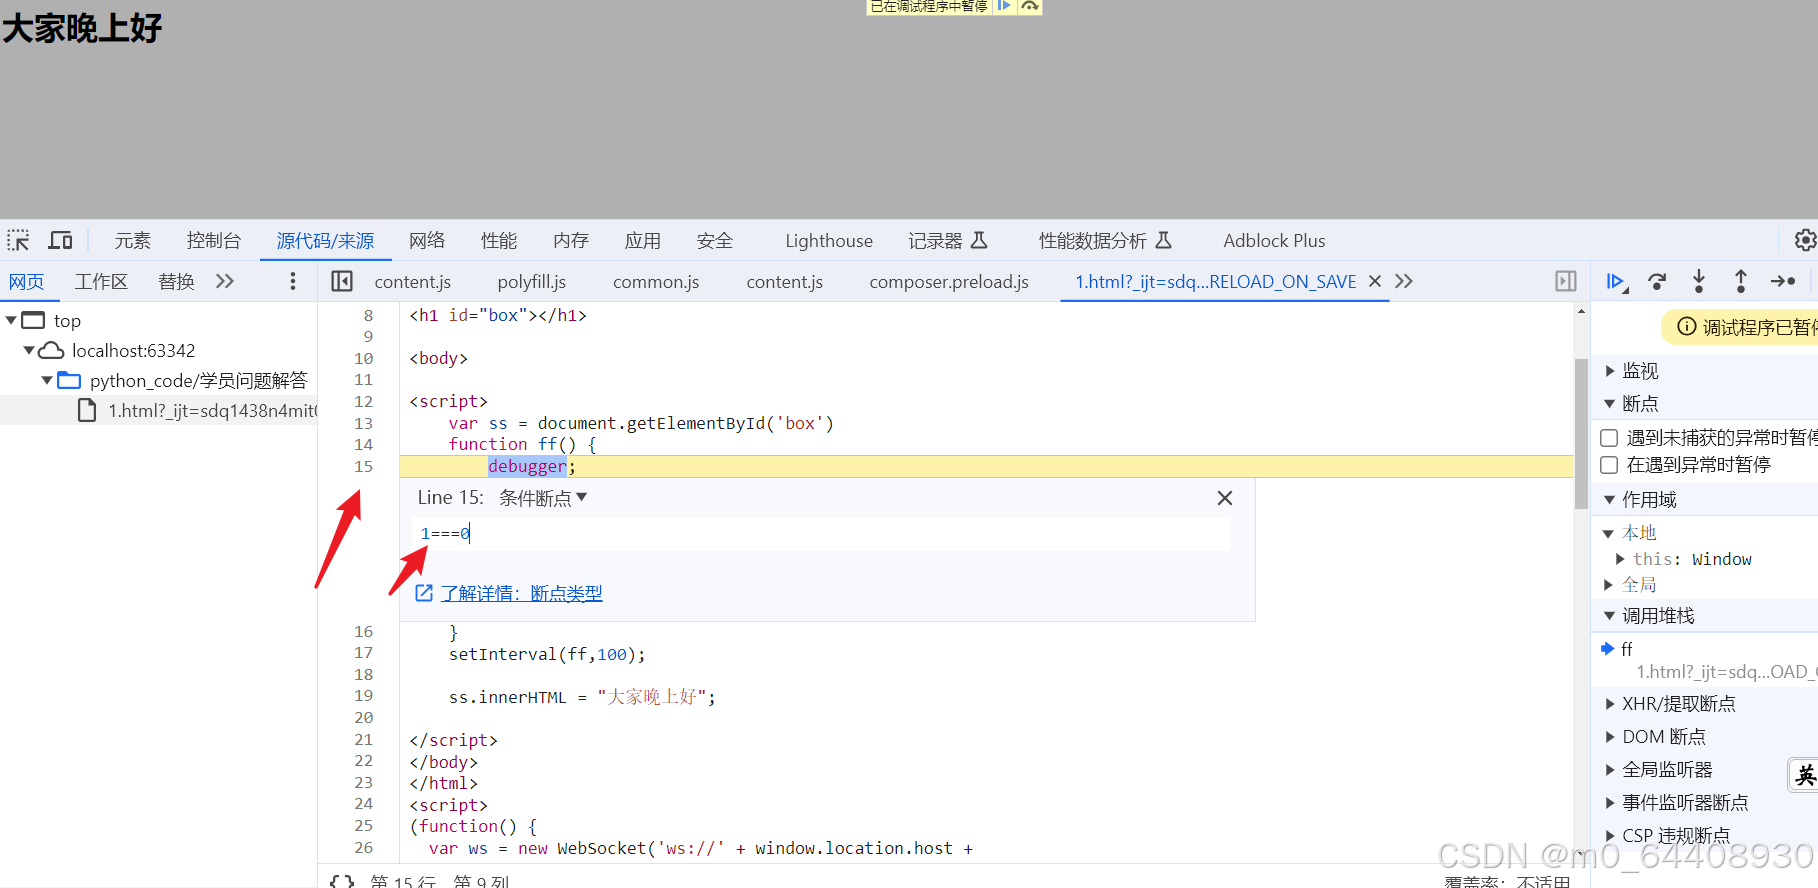
Task: Expand 事件监听器断点 section
Action: 1610,803
